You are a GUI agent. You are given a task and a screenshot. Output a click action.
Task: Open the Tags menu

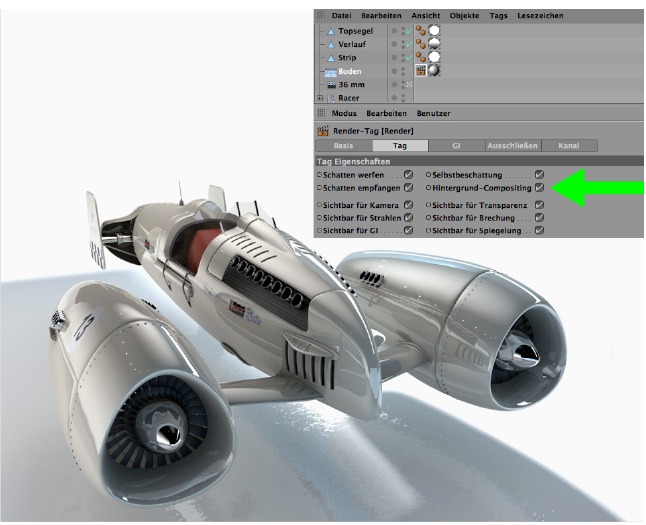click(498, 16)
